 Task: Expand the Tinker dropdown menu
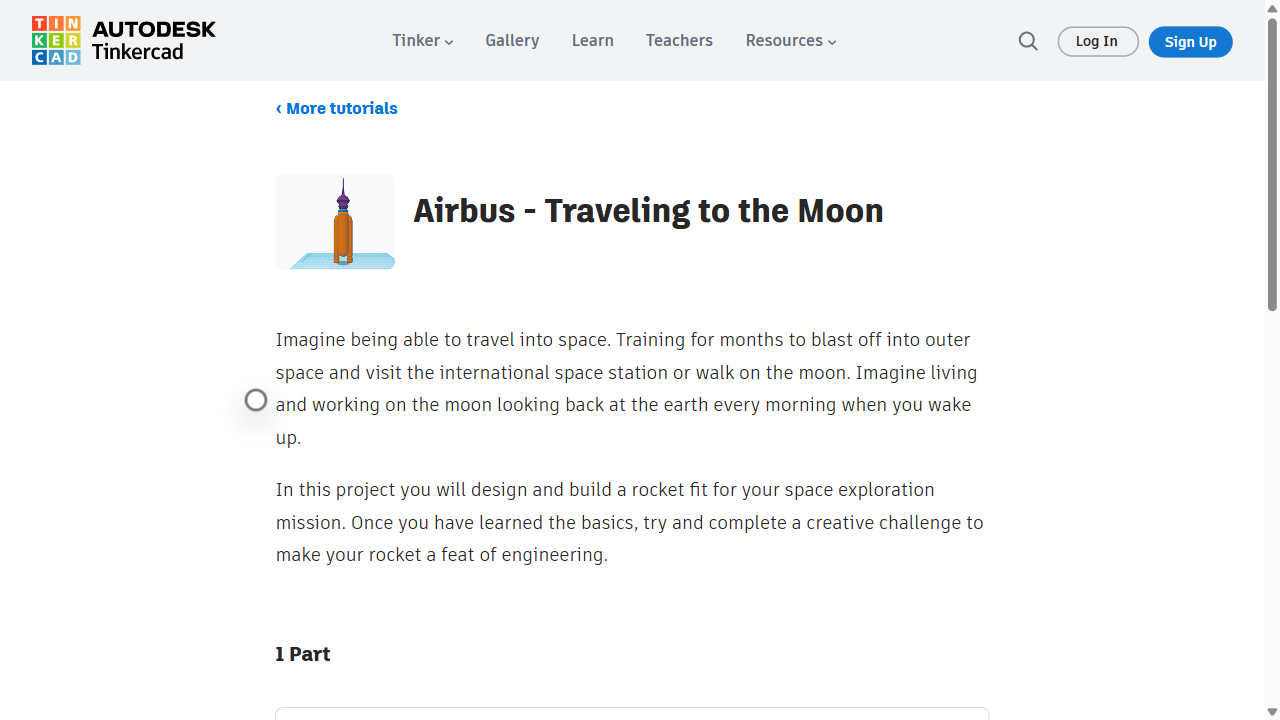[421, 40]
